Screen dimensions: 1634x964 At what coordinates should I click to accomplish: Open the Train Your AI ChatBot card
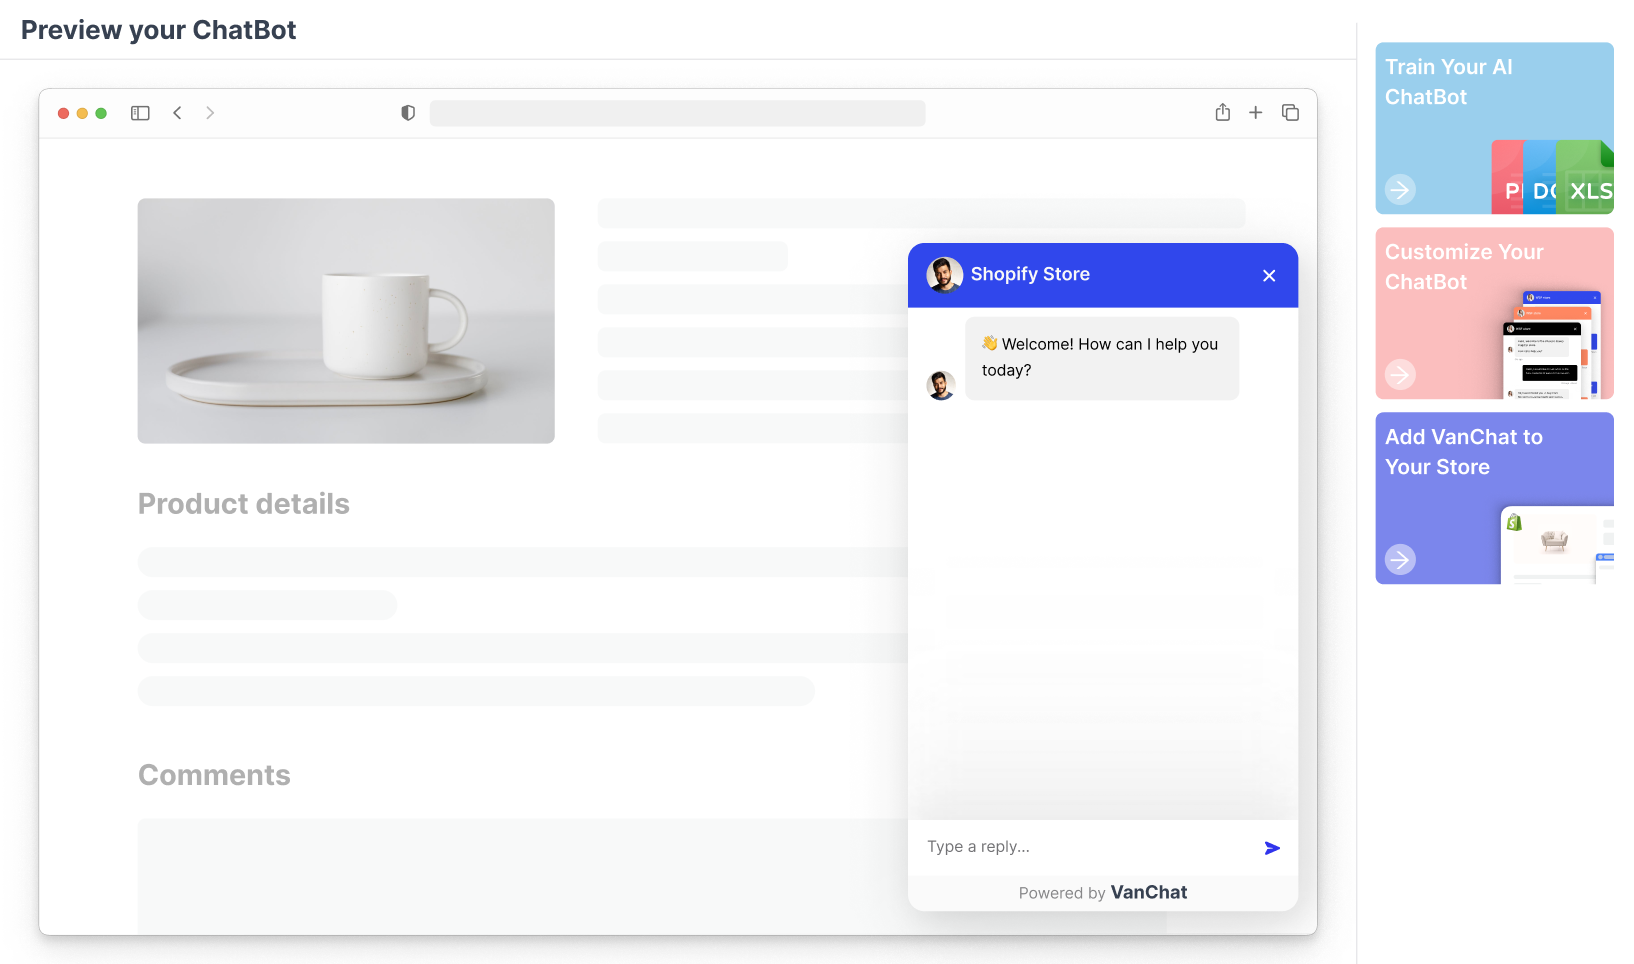pyautogui.click(x=1494, y=128)
